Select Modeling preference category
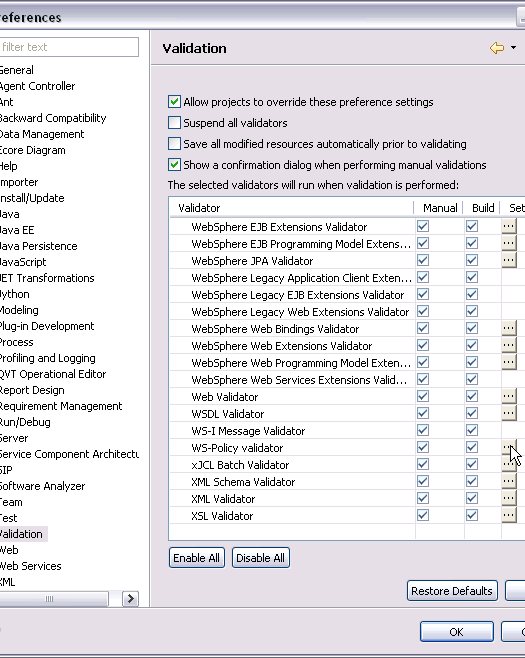 [19, 310]
